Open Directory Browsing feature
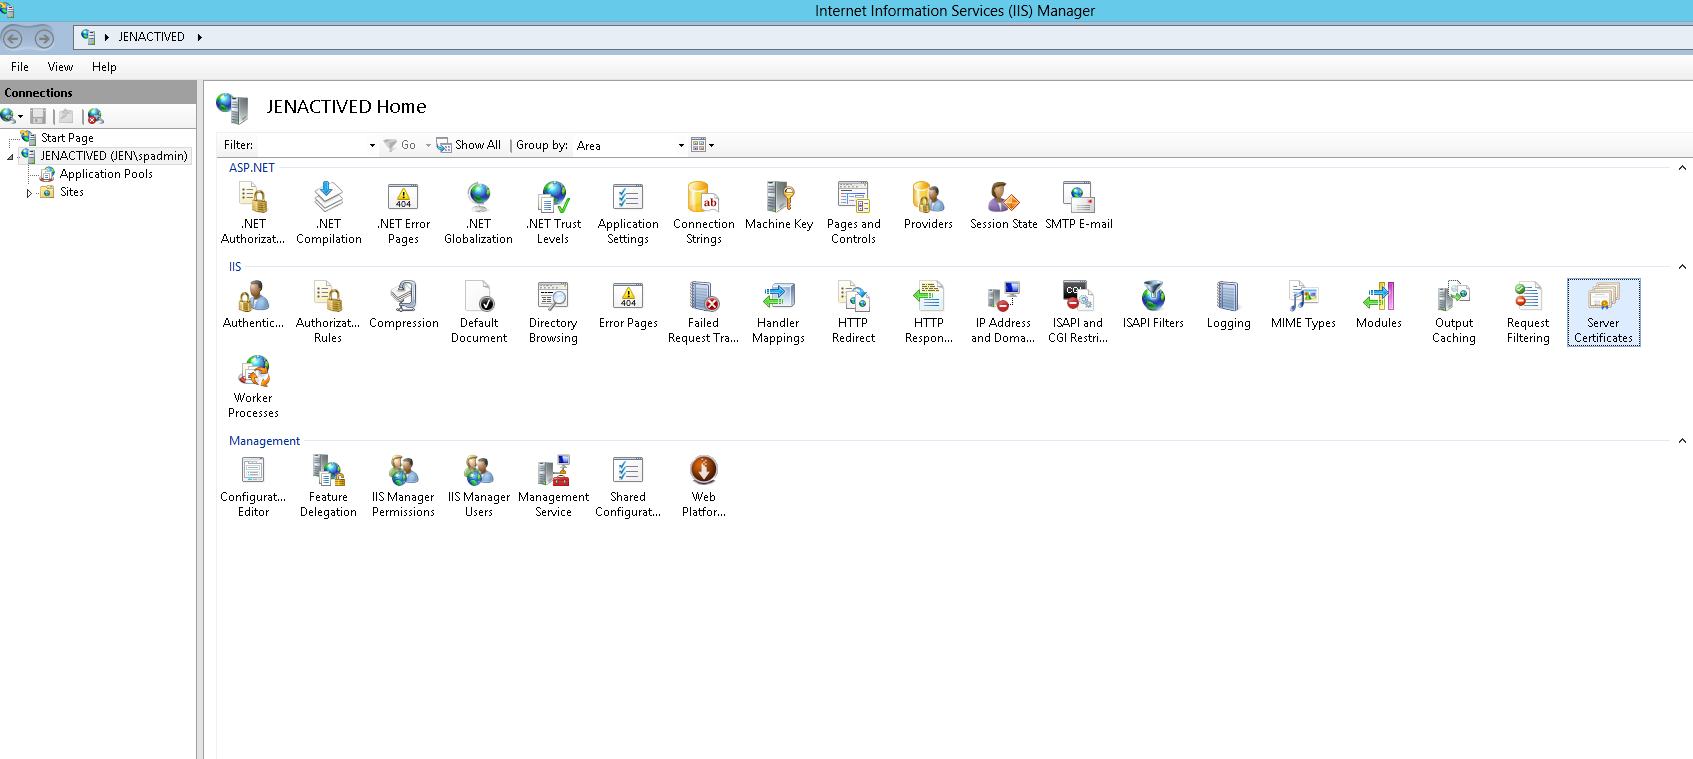 coord(553,311)
